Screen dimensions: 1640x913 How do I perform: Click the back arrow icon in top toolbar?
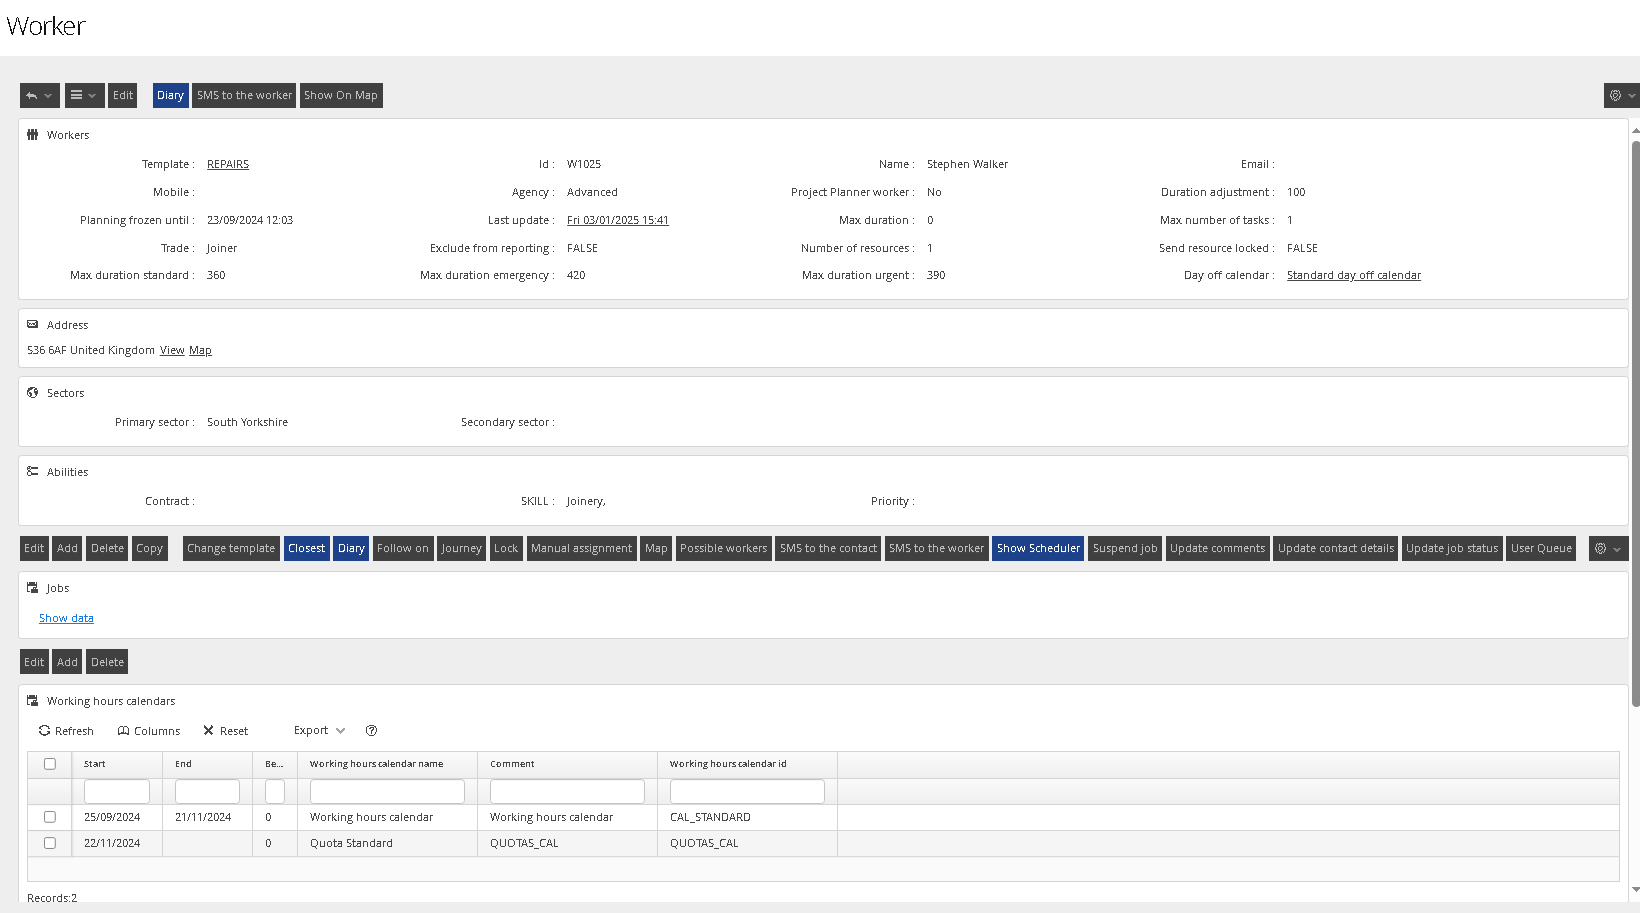coord(33,96)
